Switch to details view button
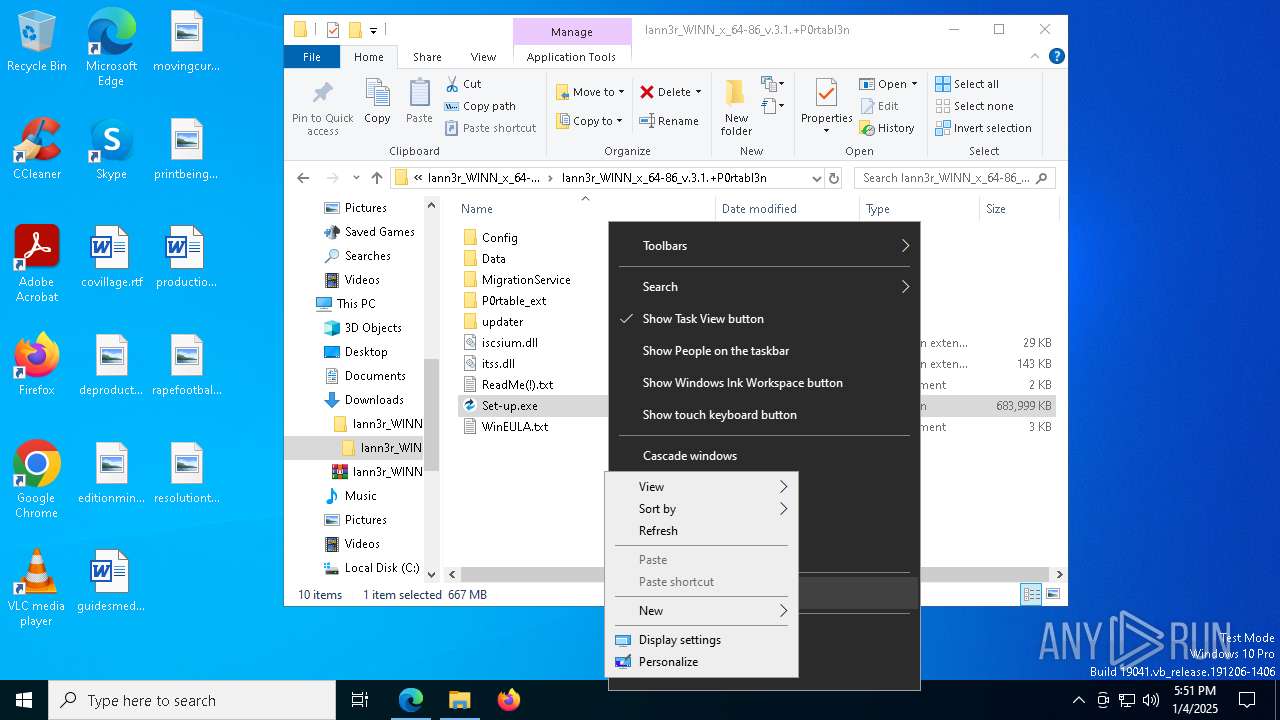 point(1031,594)
